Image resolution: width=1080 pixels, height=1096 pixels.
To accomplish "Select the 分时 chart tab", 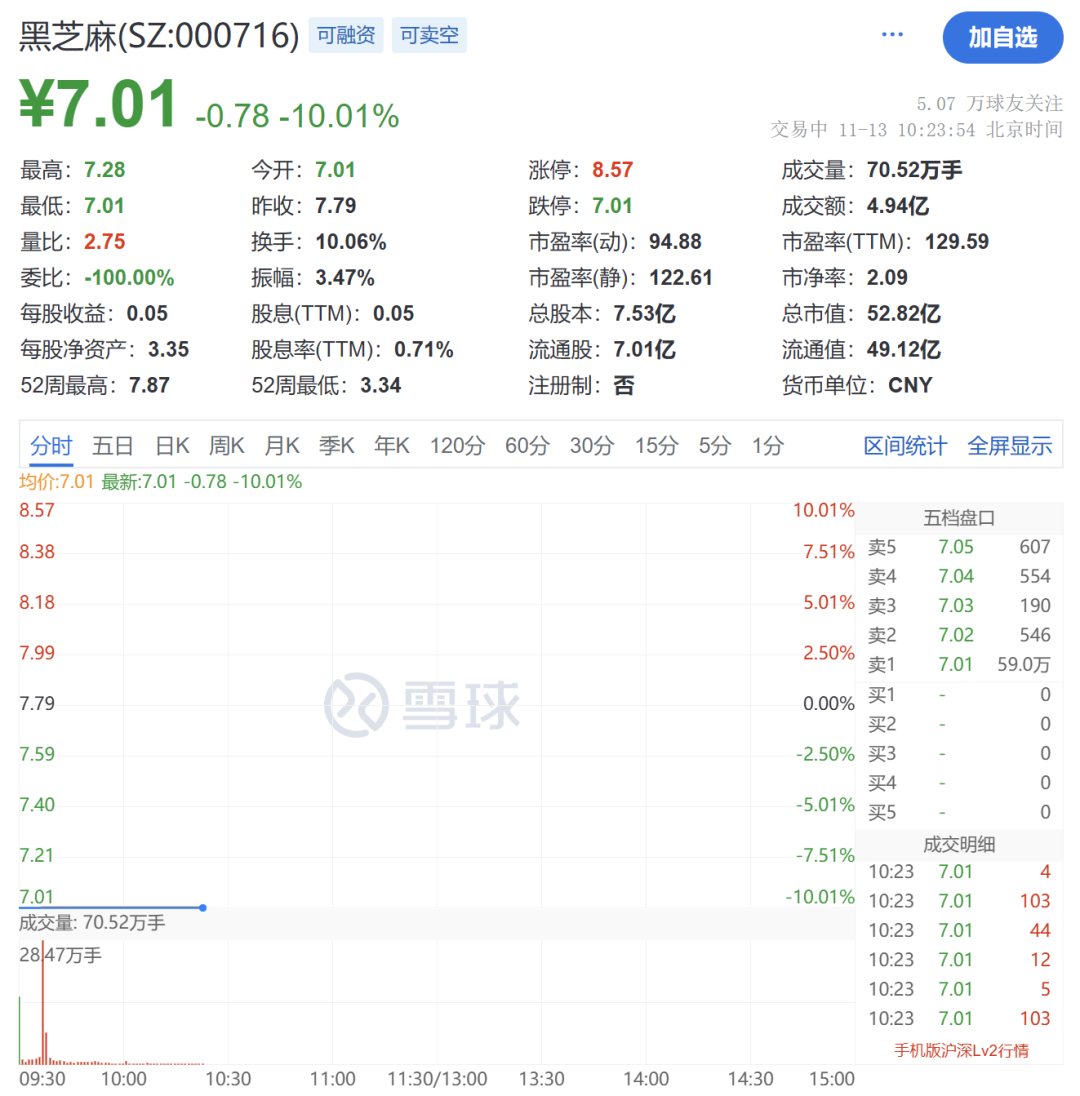I will (x=51, y=446).
